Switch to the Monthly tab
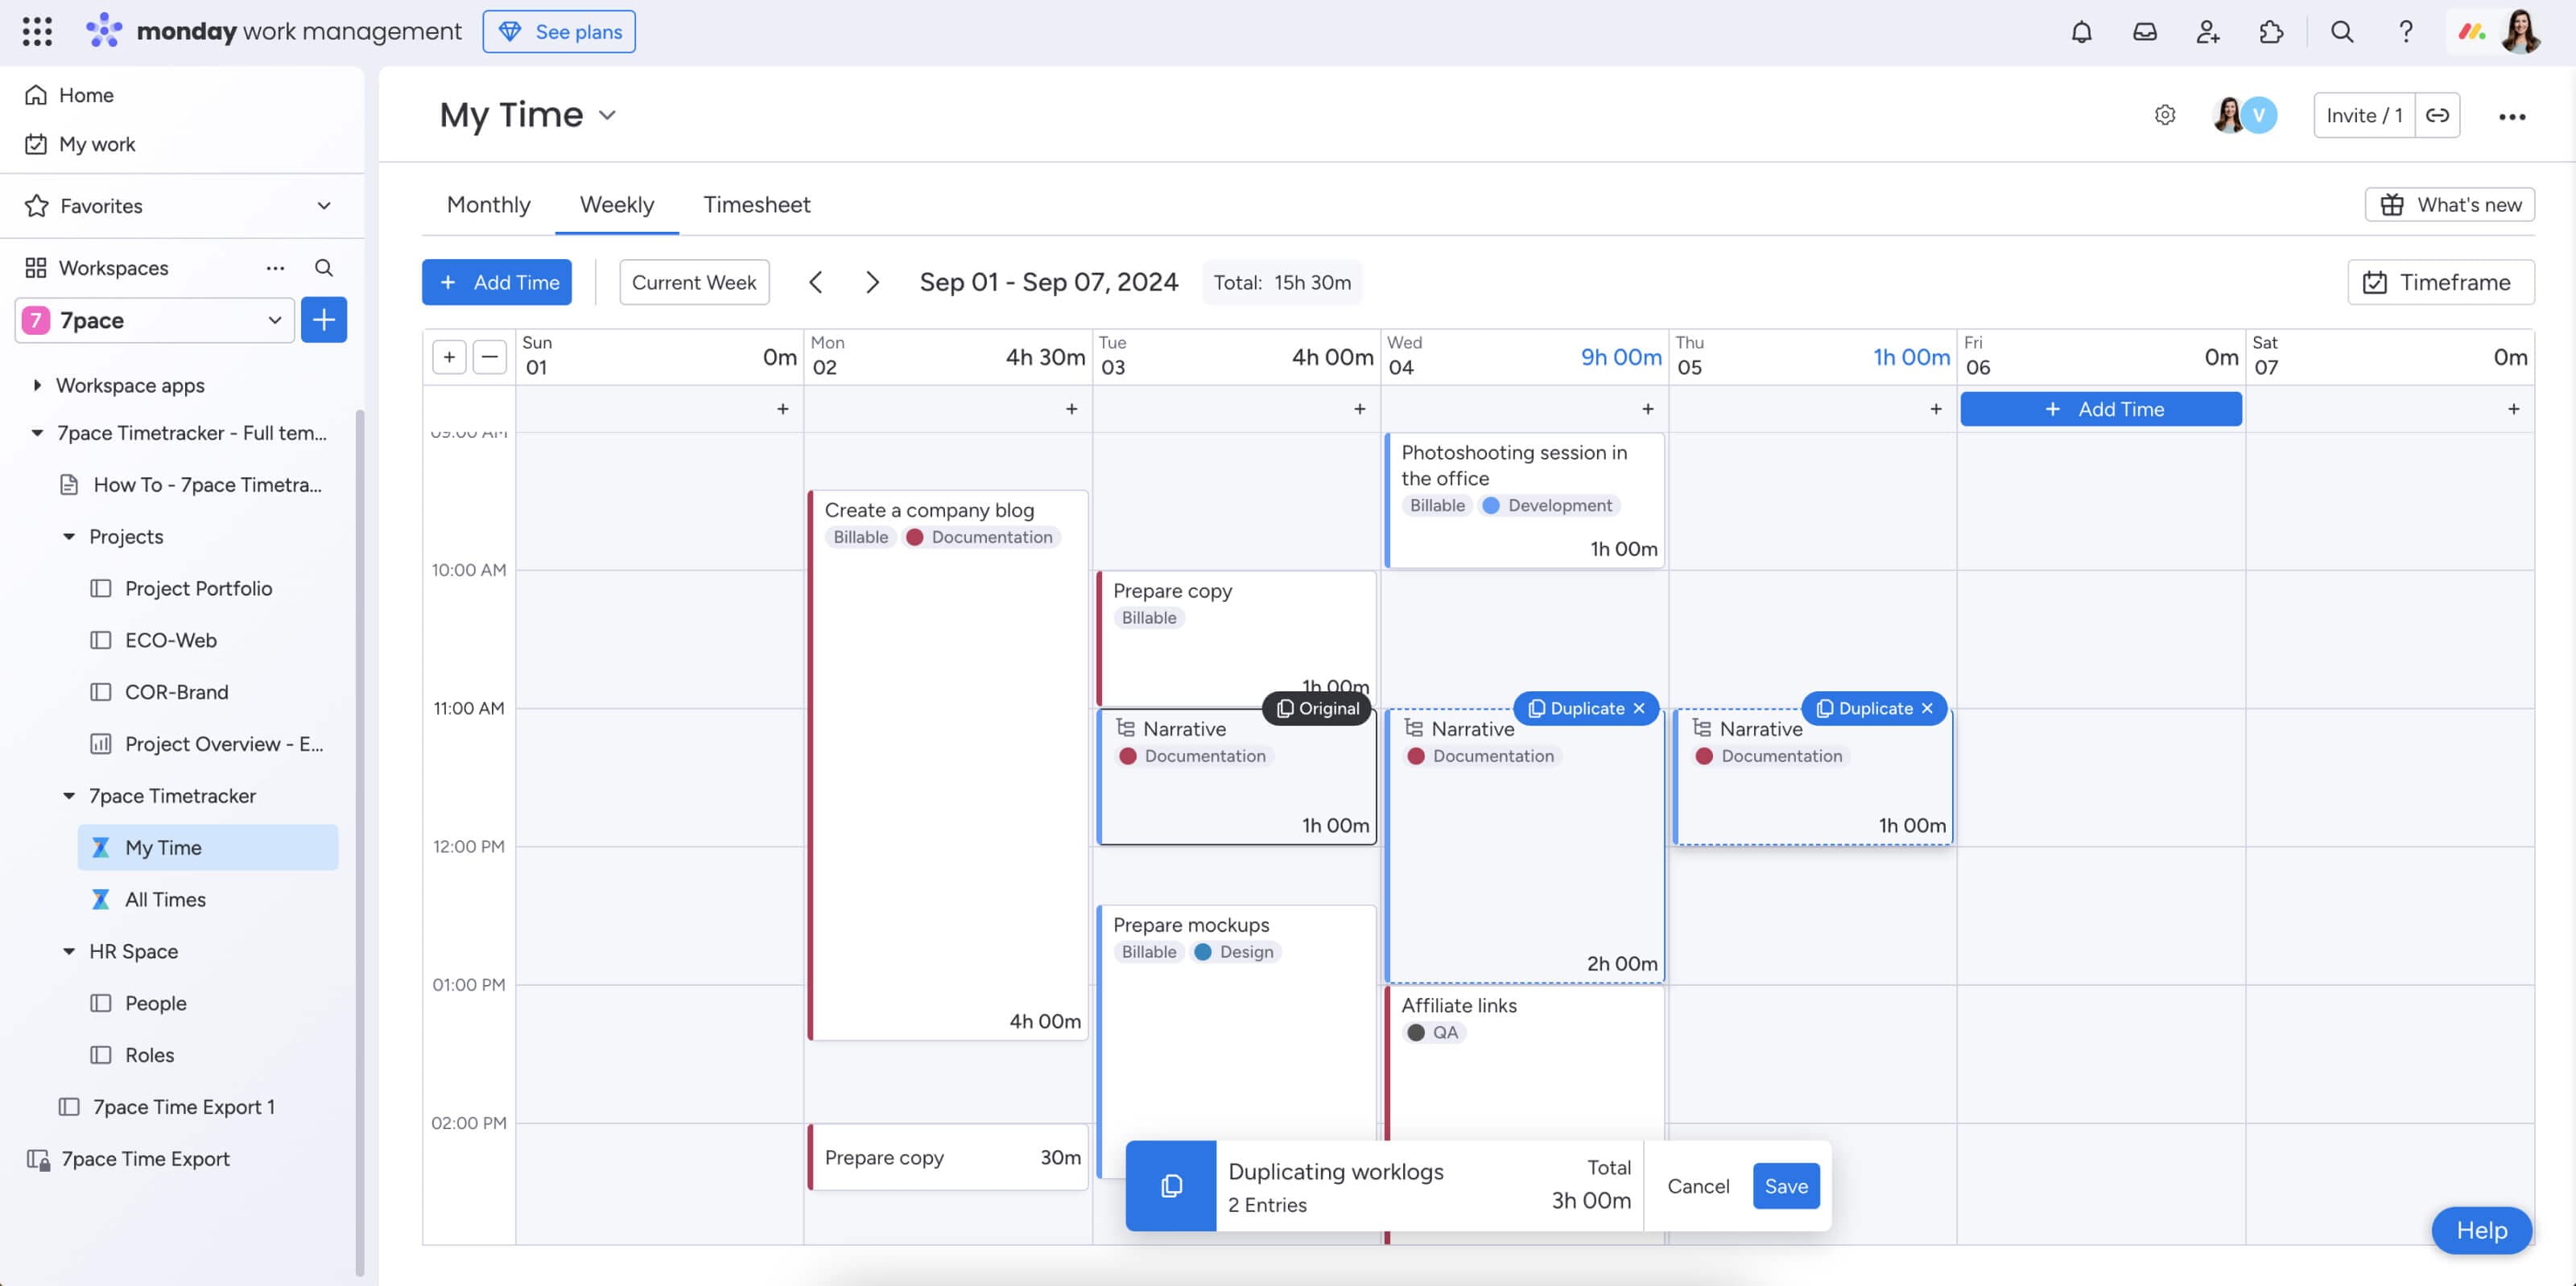This screenshot has width=2576, height=1286. coord(489,205)
